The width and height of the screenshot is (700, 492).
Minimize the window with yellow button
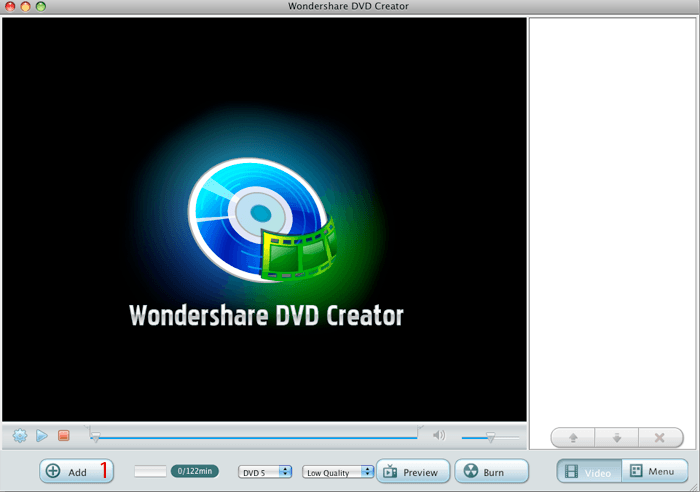[x=25, y=6]
